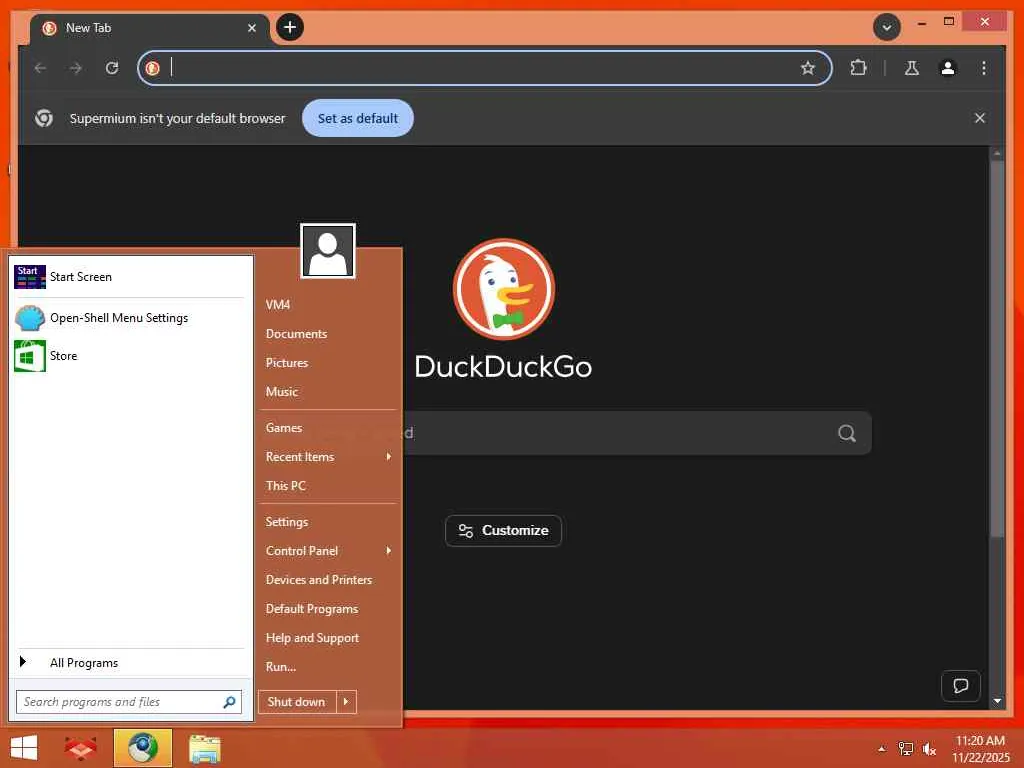This screenshot has height=768, width=1024.
Task: Open the browser profile avatar icon
Action: point(948,68)
